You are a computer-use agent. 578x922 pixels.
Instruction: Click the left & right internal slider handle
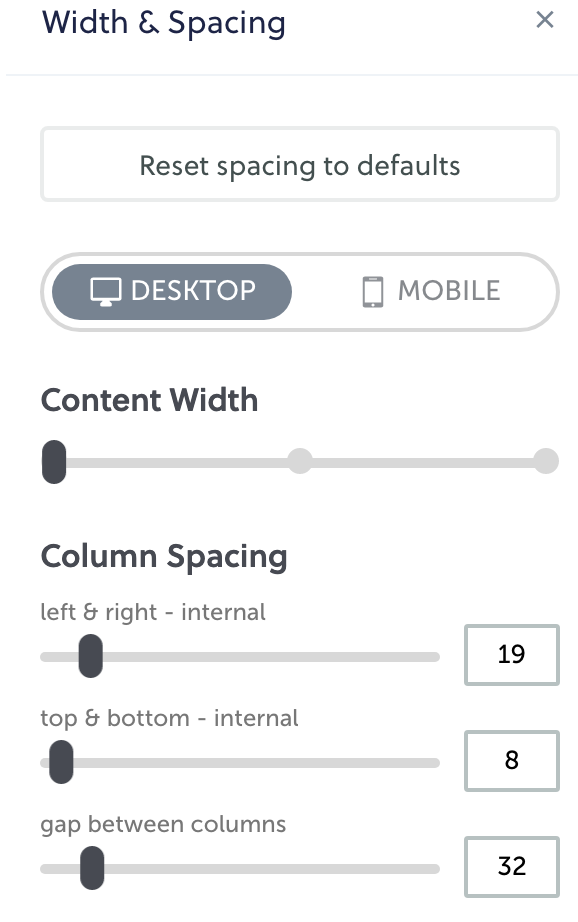coord(91,656)
